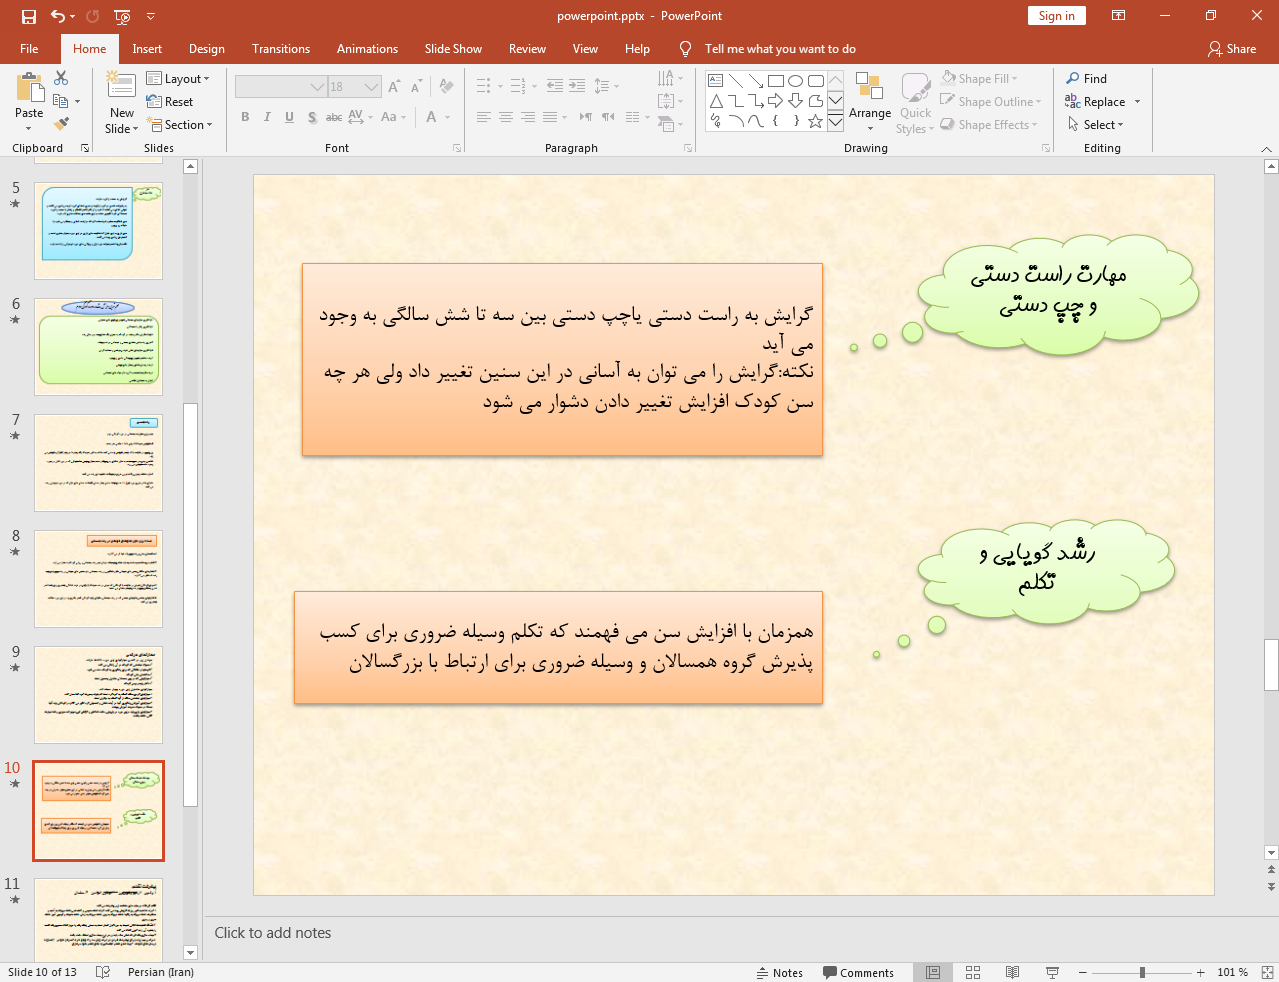Image resolution: width=1279 pixels, height=982 pixels.
Task: Start the slide show from the status bar
Action: 1052,972
